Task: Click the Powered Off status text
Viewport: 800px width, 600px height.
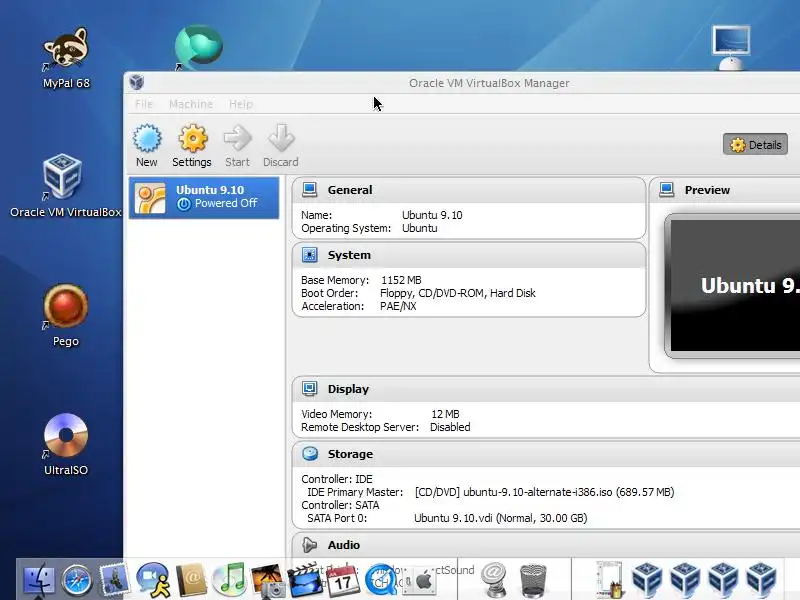Action: 226,203
